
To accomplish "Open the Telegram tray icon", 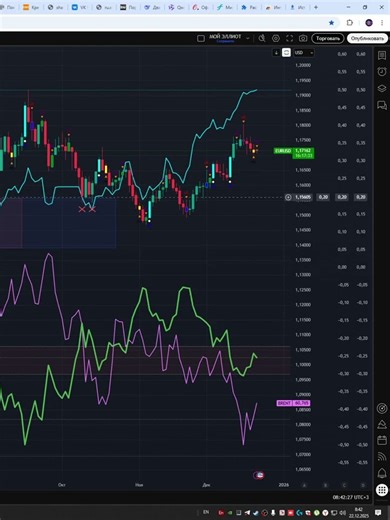I will [x=247, y=512].
